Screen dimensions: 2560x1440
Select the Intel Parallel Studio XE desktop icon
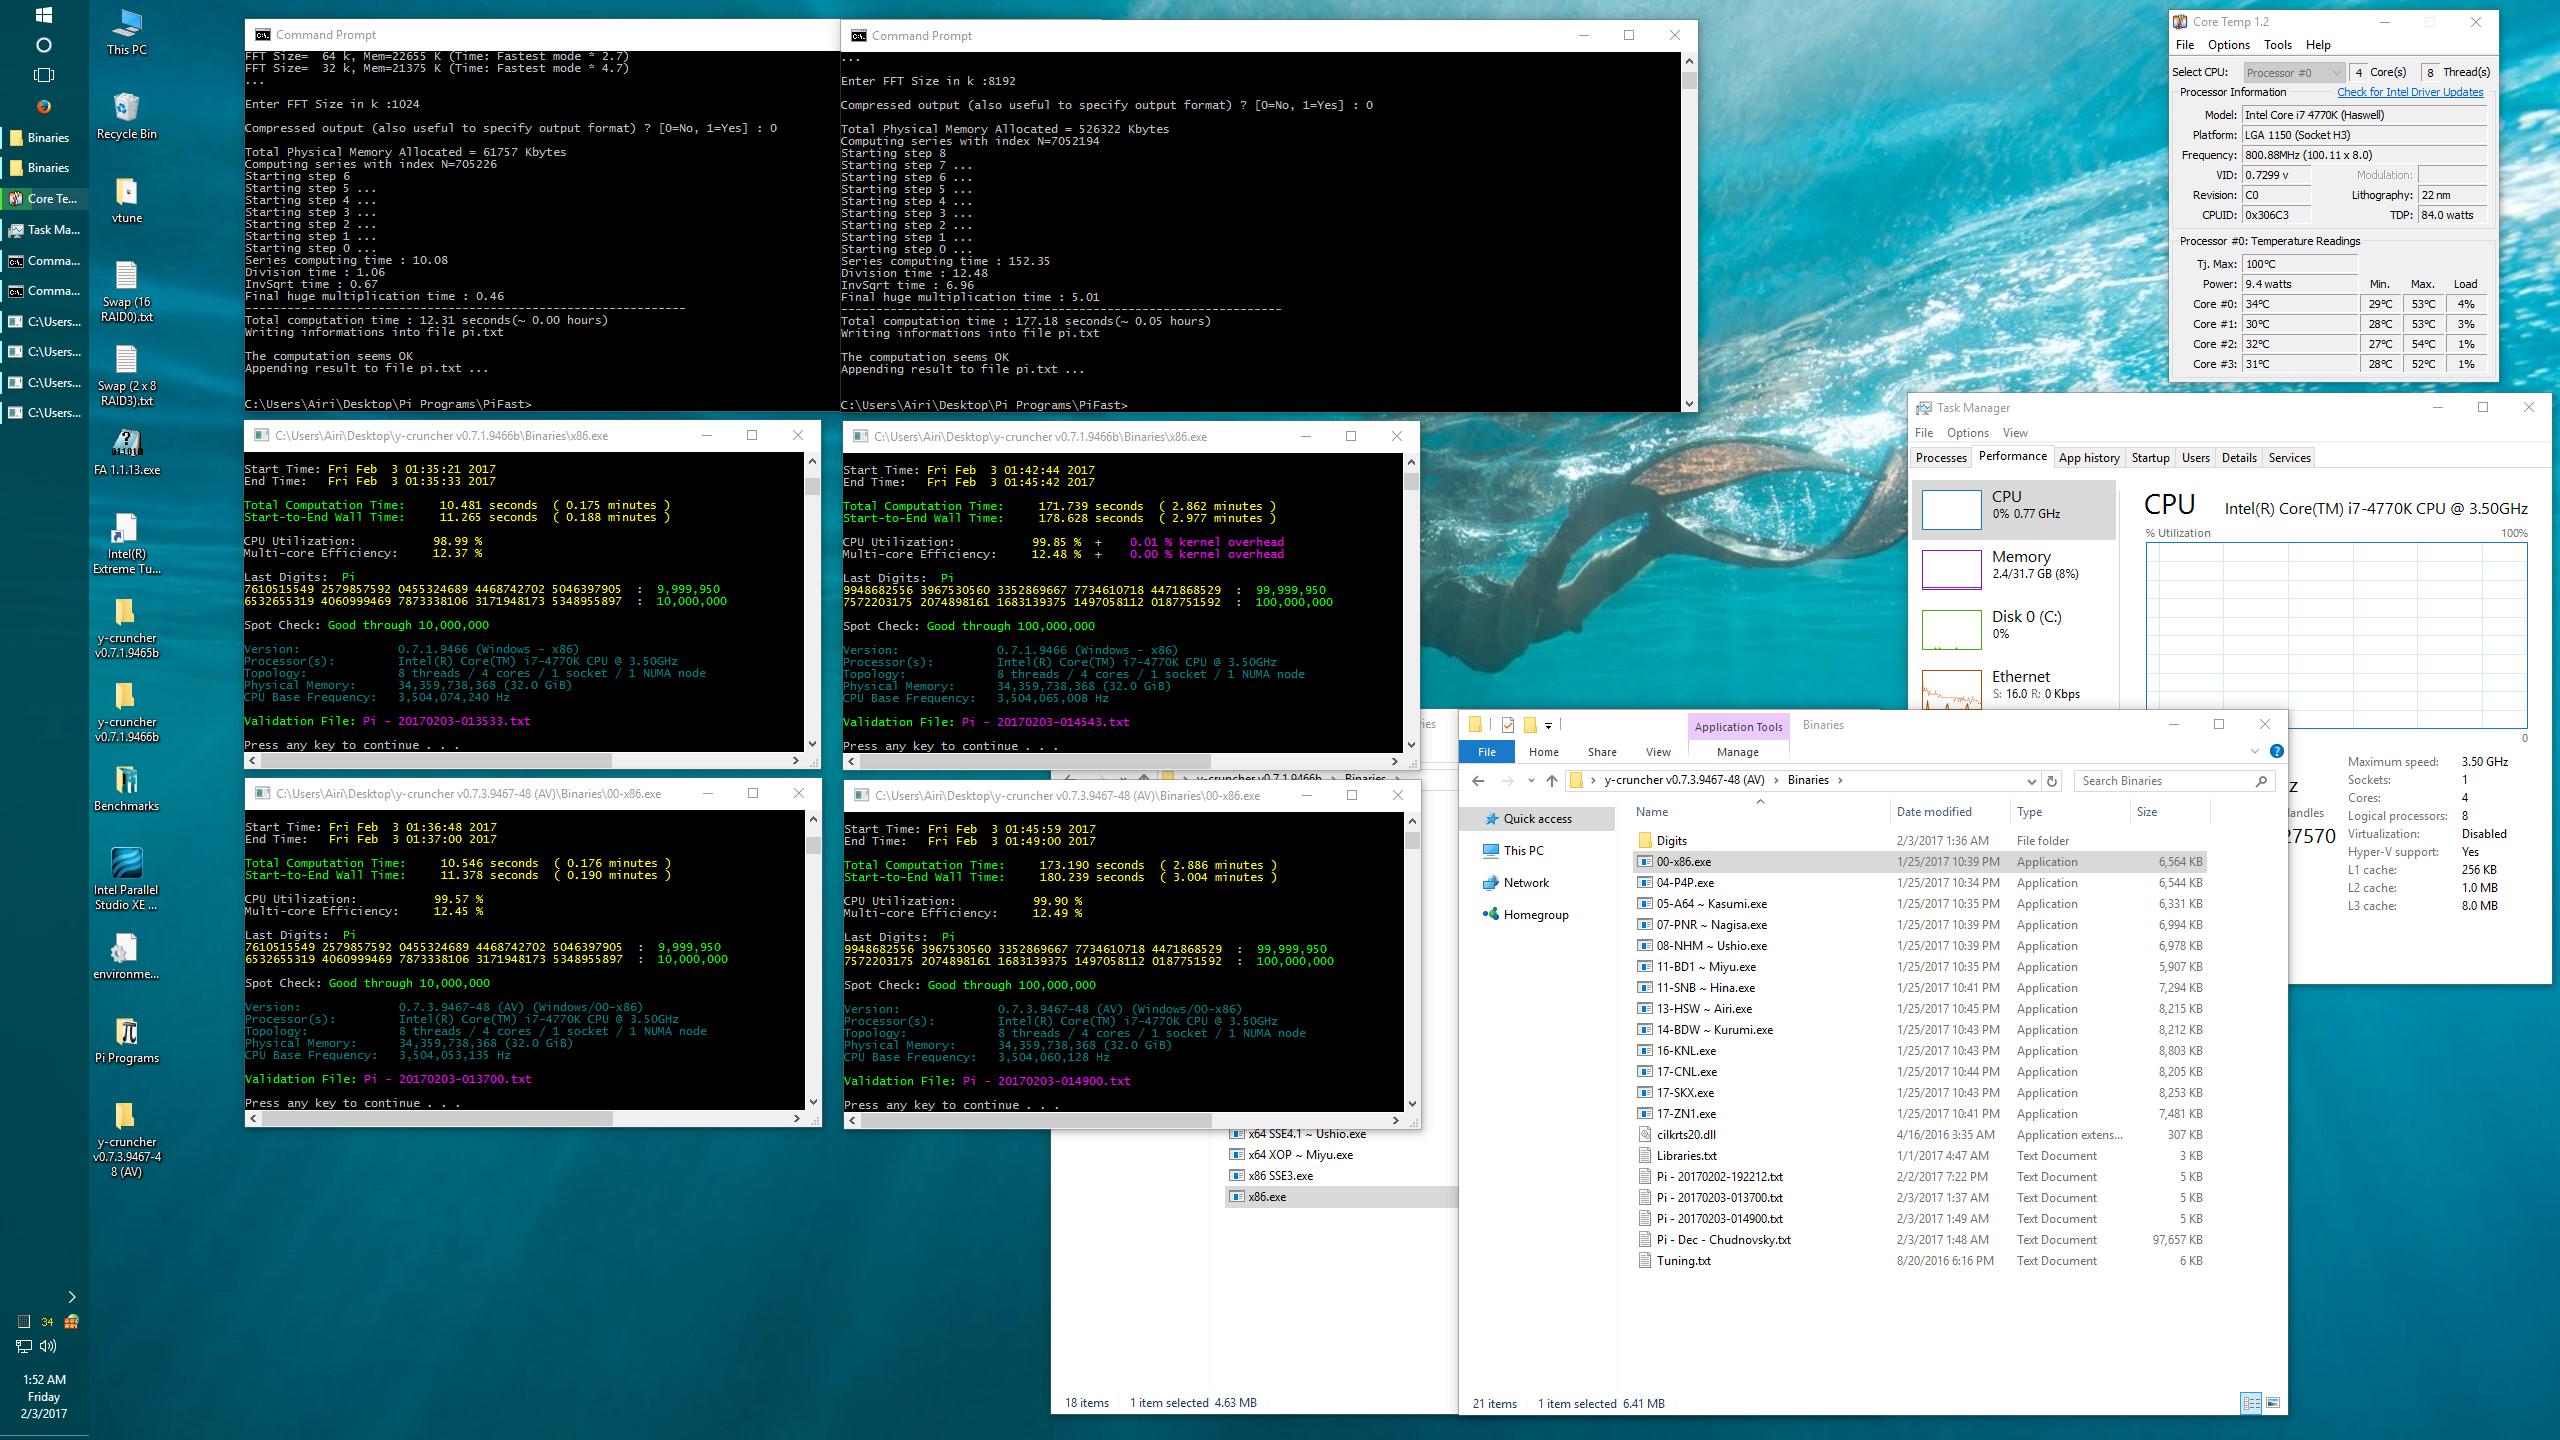(x=126, y=880)
